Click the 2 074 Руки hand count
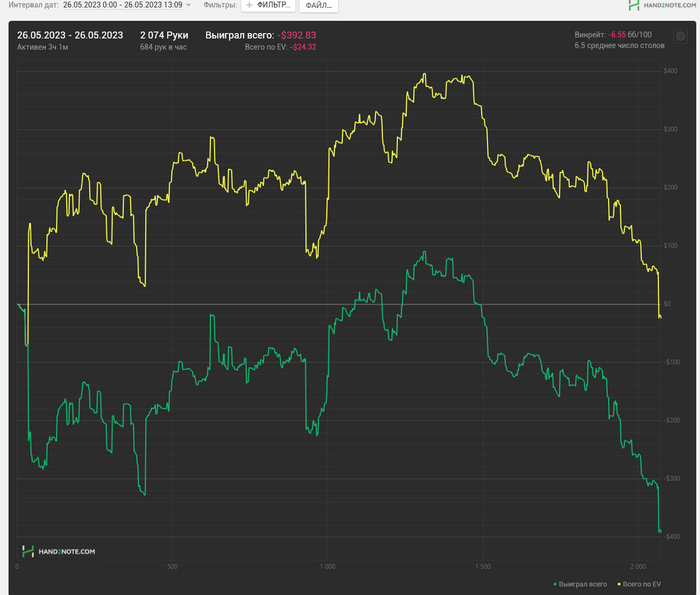This screenshot has height=595, width=700. pyautogui.click(x=164, y=35)
